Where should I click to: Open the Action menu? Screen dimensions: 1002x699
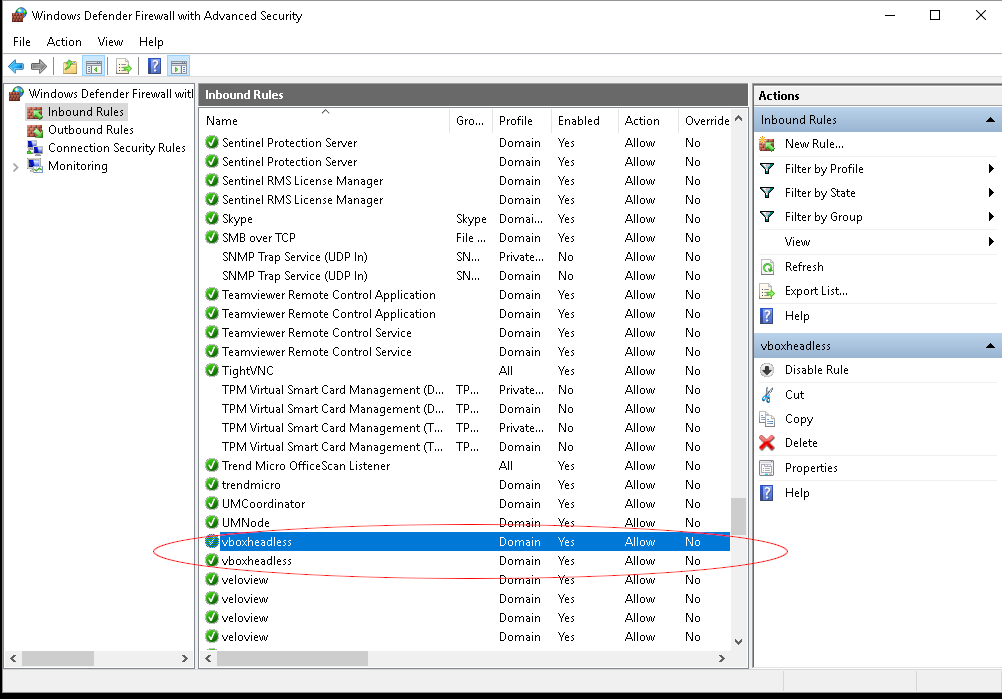pos(64,42)
